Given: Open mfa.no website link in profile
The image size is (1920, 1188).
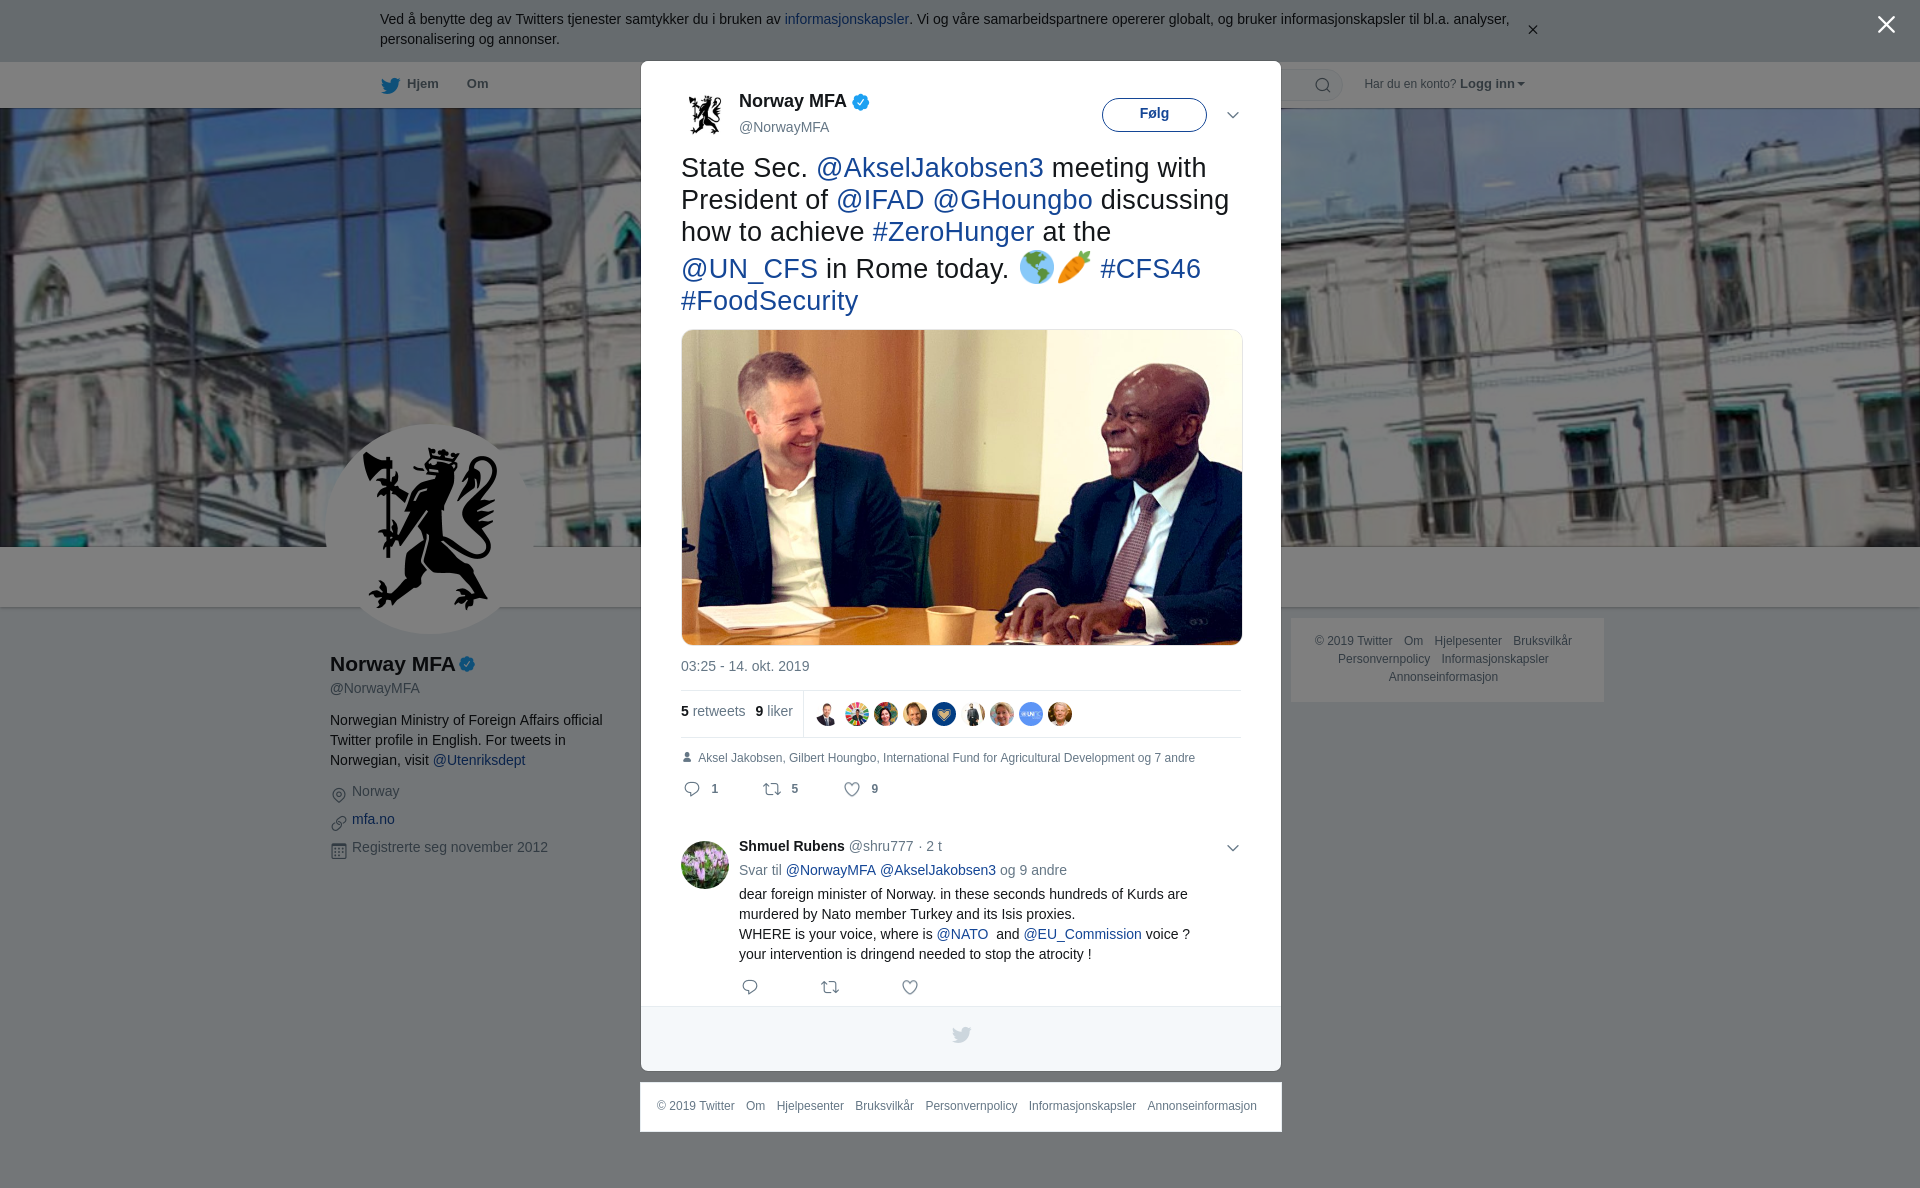Looking at the screenshot, I should tap(373, 819).
